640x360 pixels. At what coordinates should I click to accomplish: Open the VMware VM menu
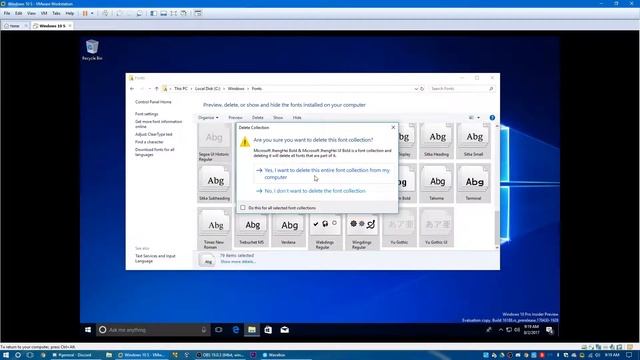(x=44, y=13)
